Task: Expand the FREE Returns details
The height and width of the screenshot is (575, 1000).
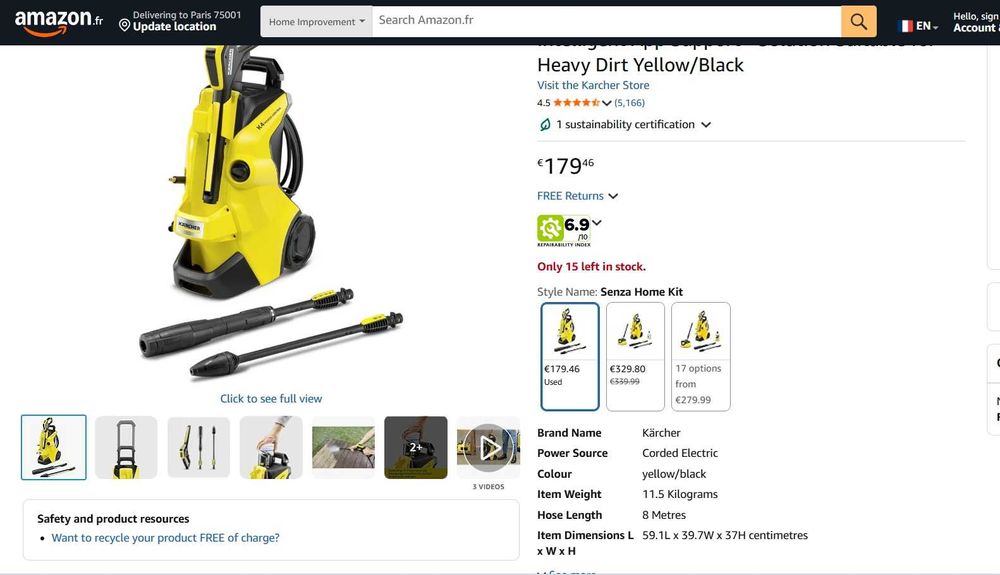Action: coord(577,196)
